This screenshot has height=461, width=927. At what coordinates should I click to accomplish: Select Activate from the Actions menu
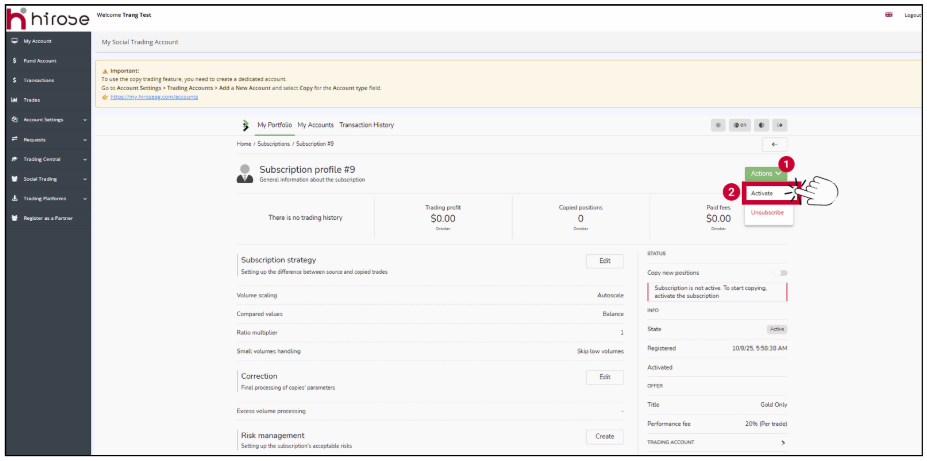pyautogui.click(x=762, y=193)
